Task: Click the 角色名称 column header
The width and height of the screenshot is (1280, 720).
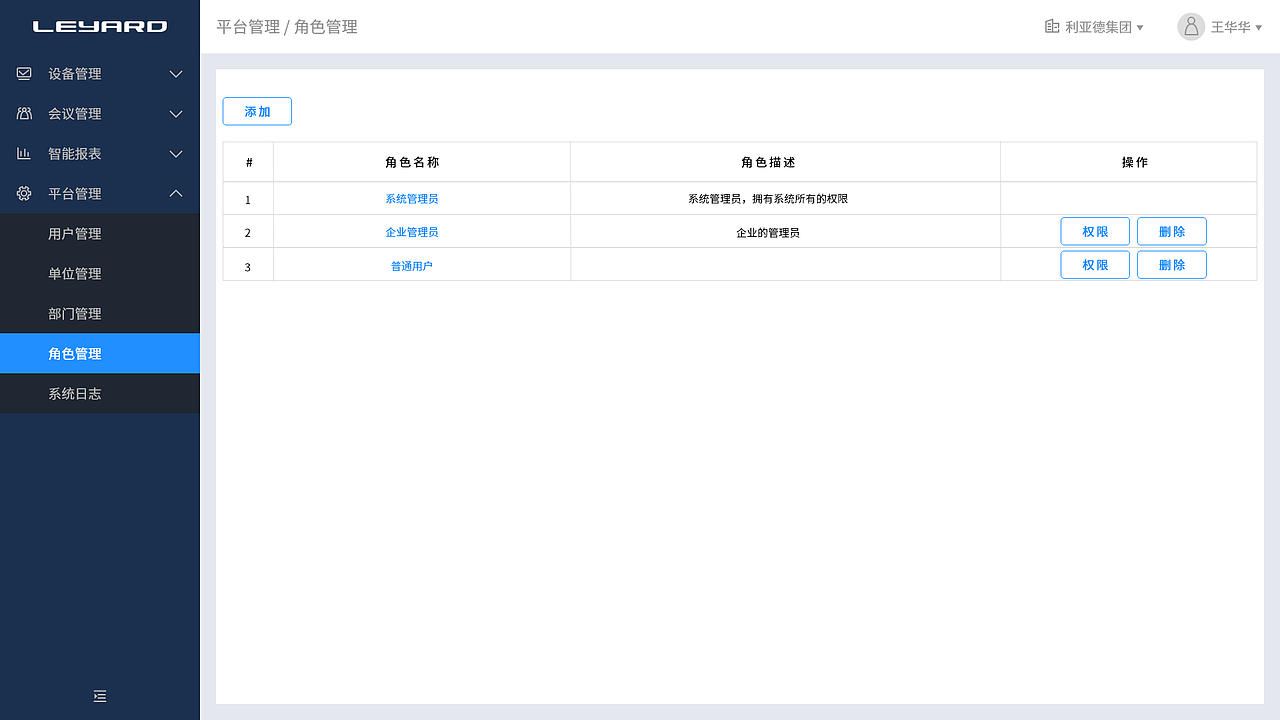Action: (x=410, y=161)
